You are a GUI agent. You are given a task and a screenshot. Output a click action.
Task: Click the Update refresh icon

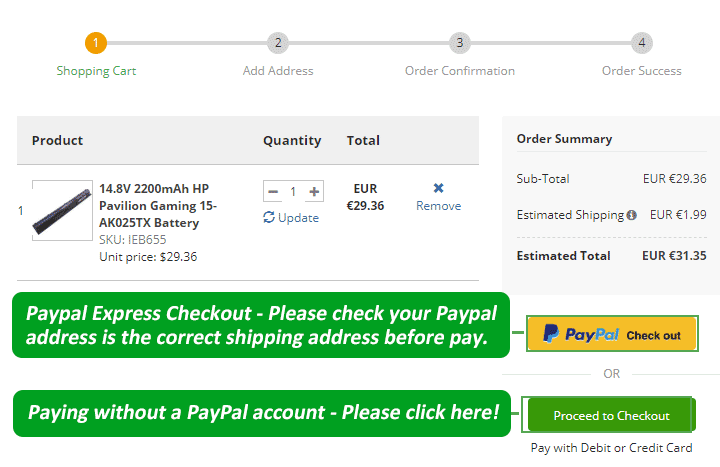269,217
